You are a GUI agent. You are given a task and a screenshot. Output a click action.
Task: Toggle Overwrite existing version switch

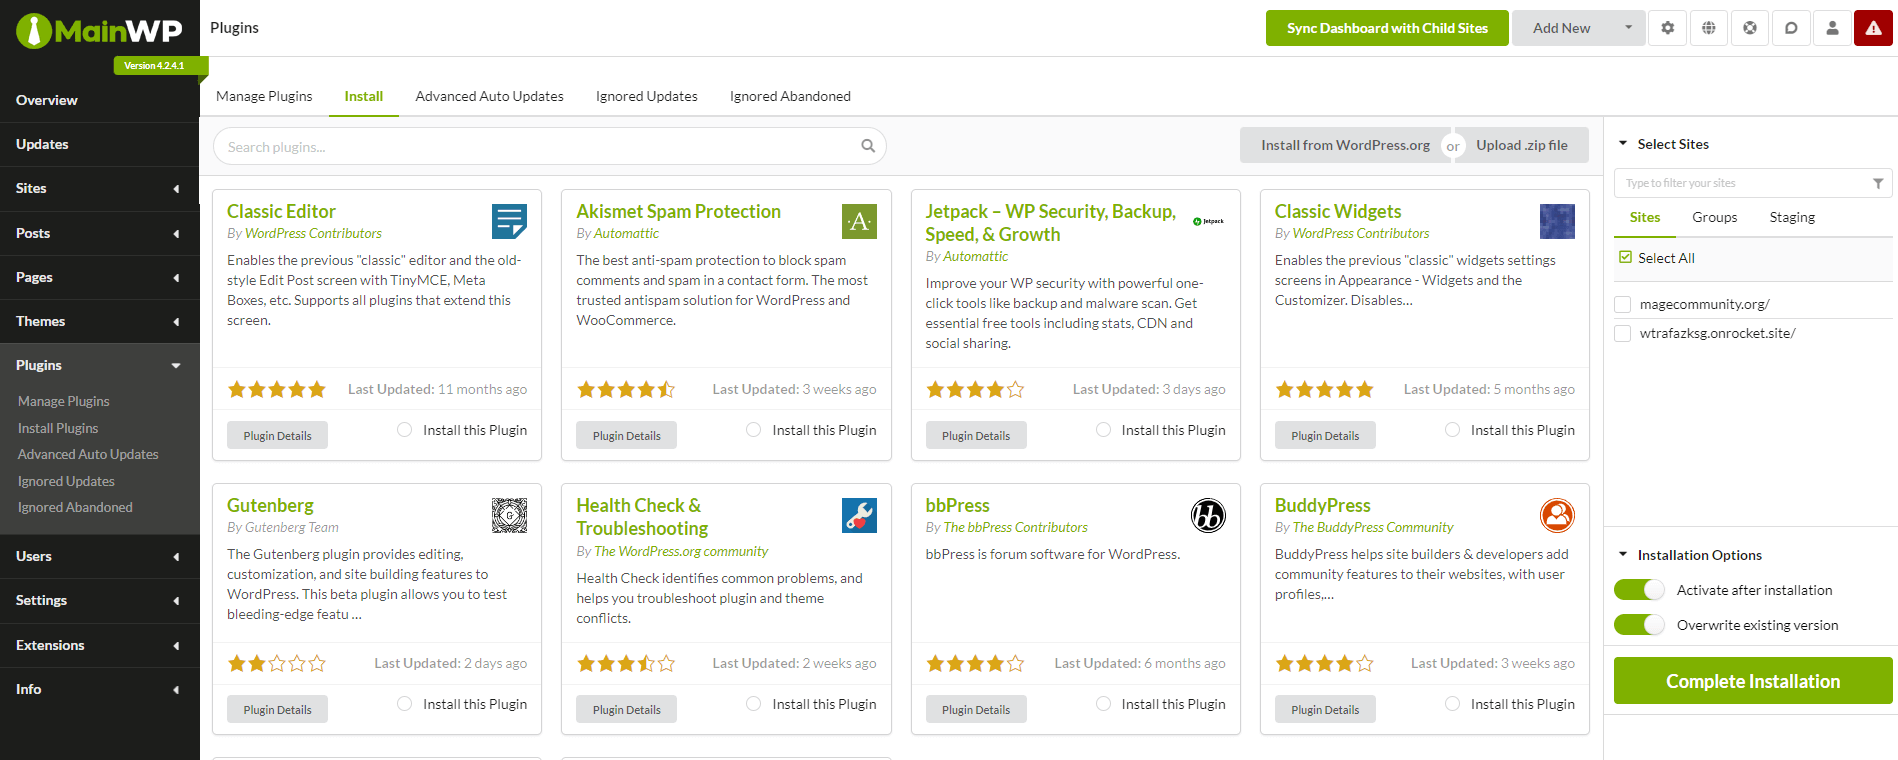tap(1639, 625)
